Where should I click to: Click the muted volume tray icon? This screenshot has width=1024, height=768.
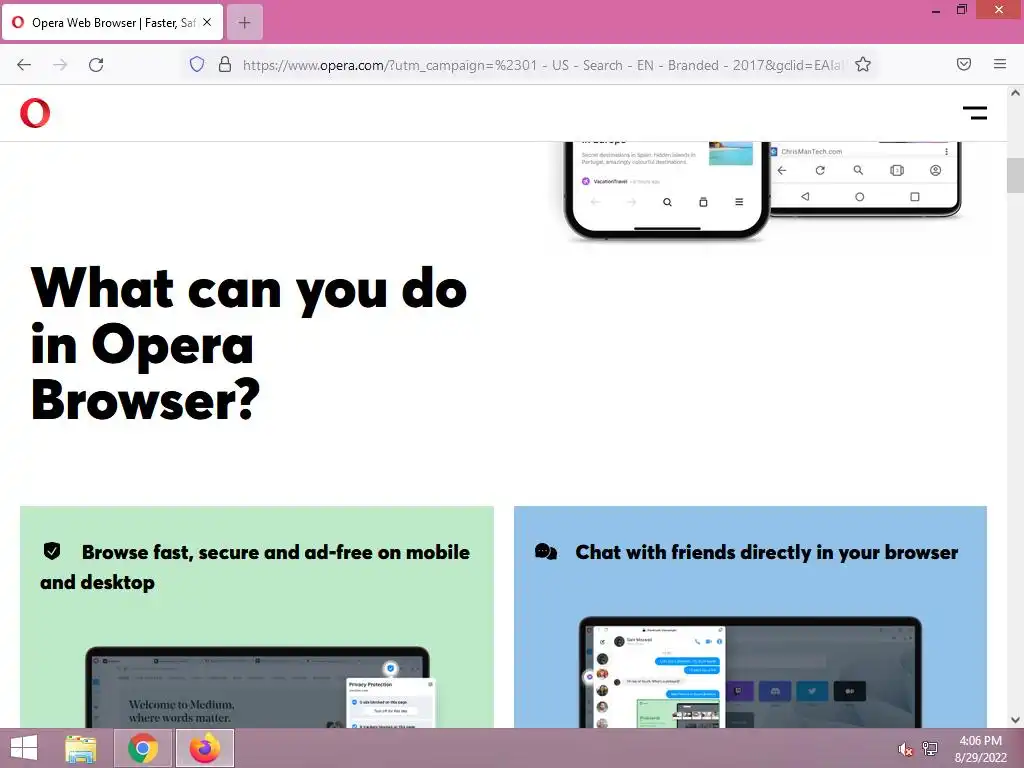905,749
